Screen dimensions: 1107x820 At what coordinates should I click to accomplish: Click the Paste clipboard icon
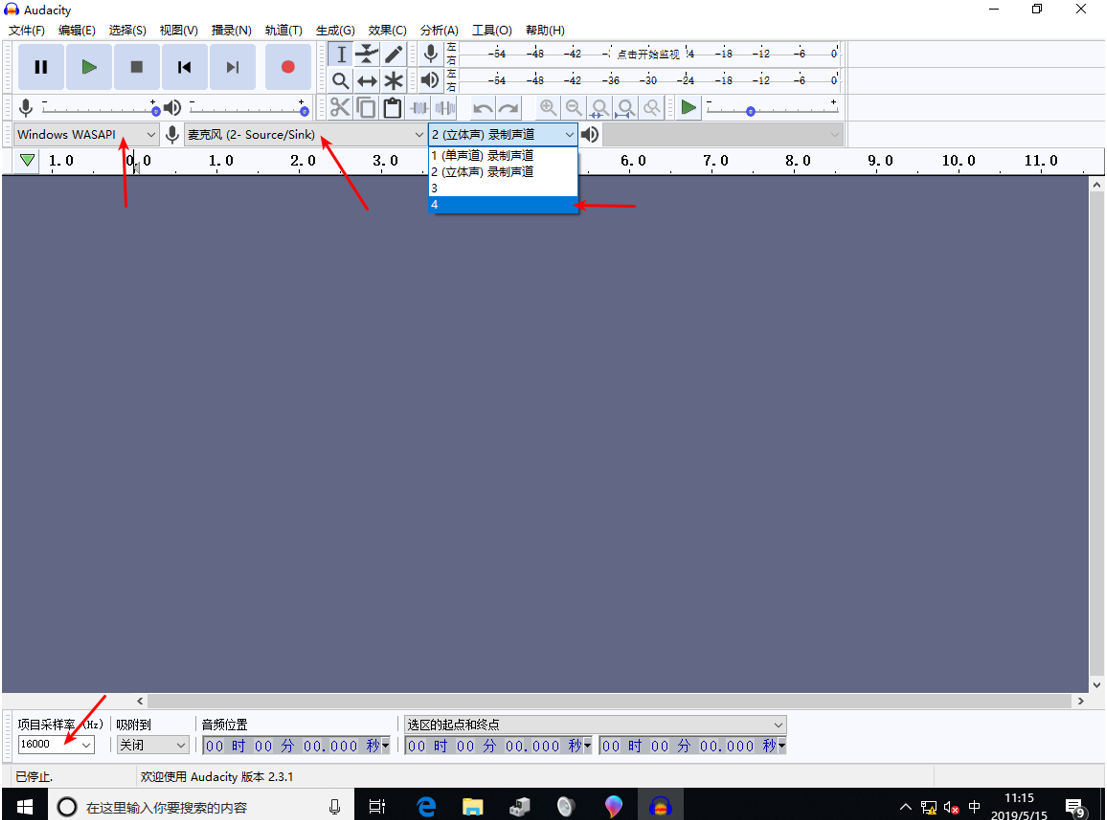pos(393,108)
